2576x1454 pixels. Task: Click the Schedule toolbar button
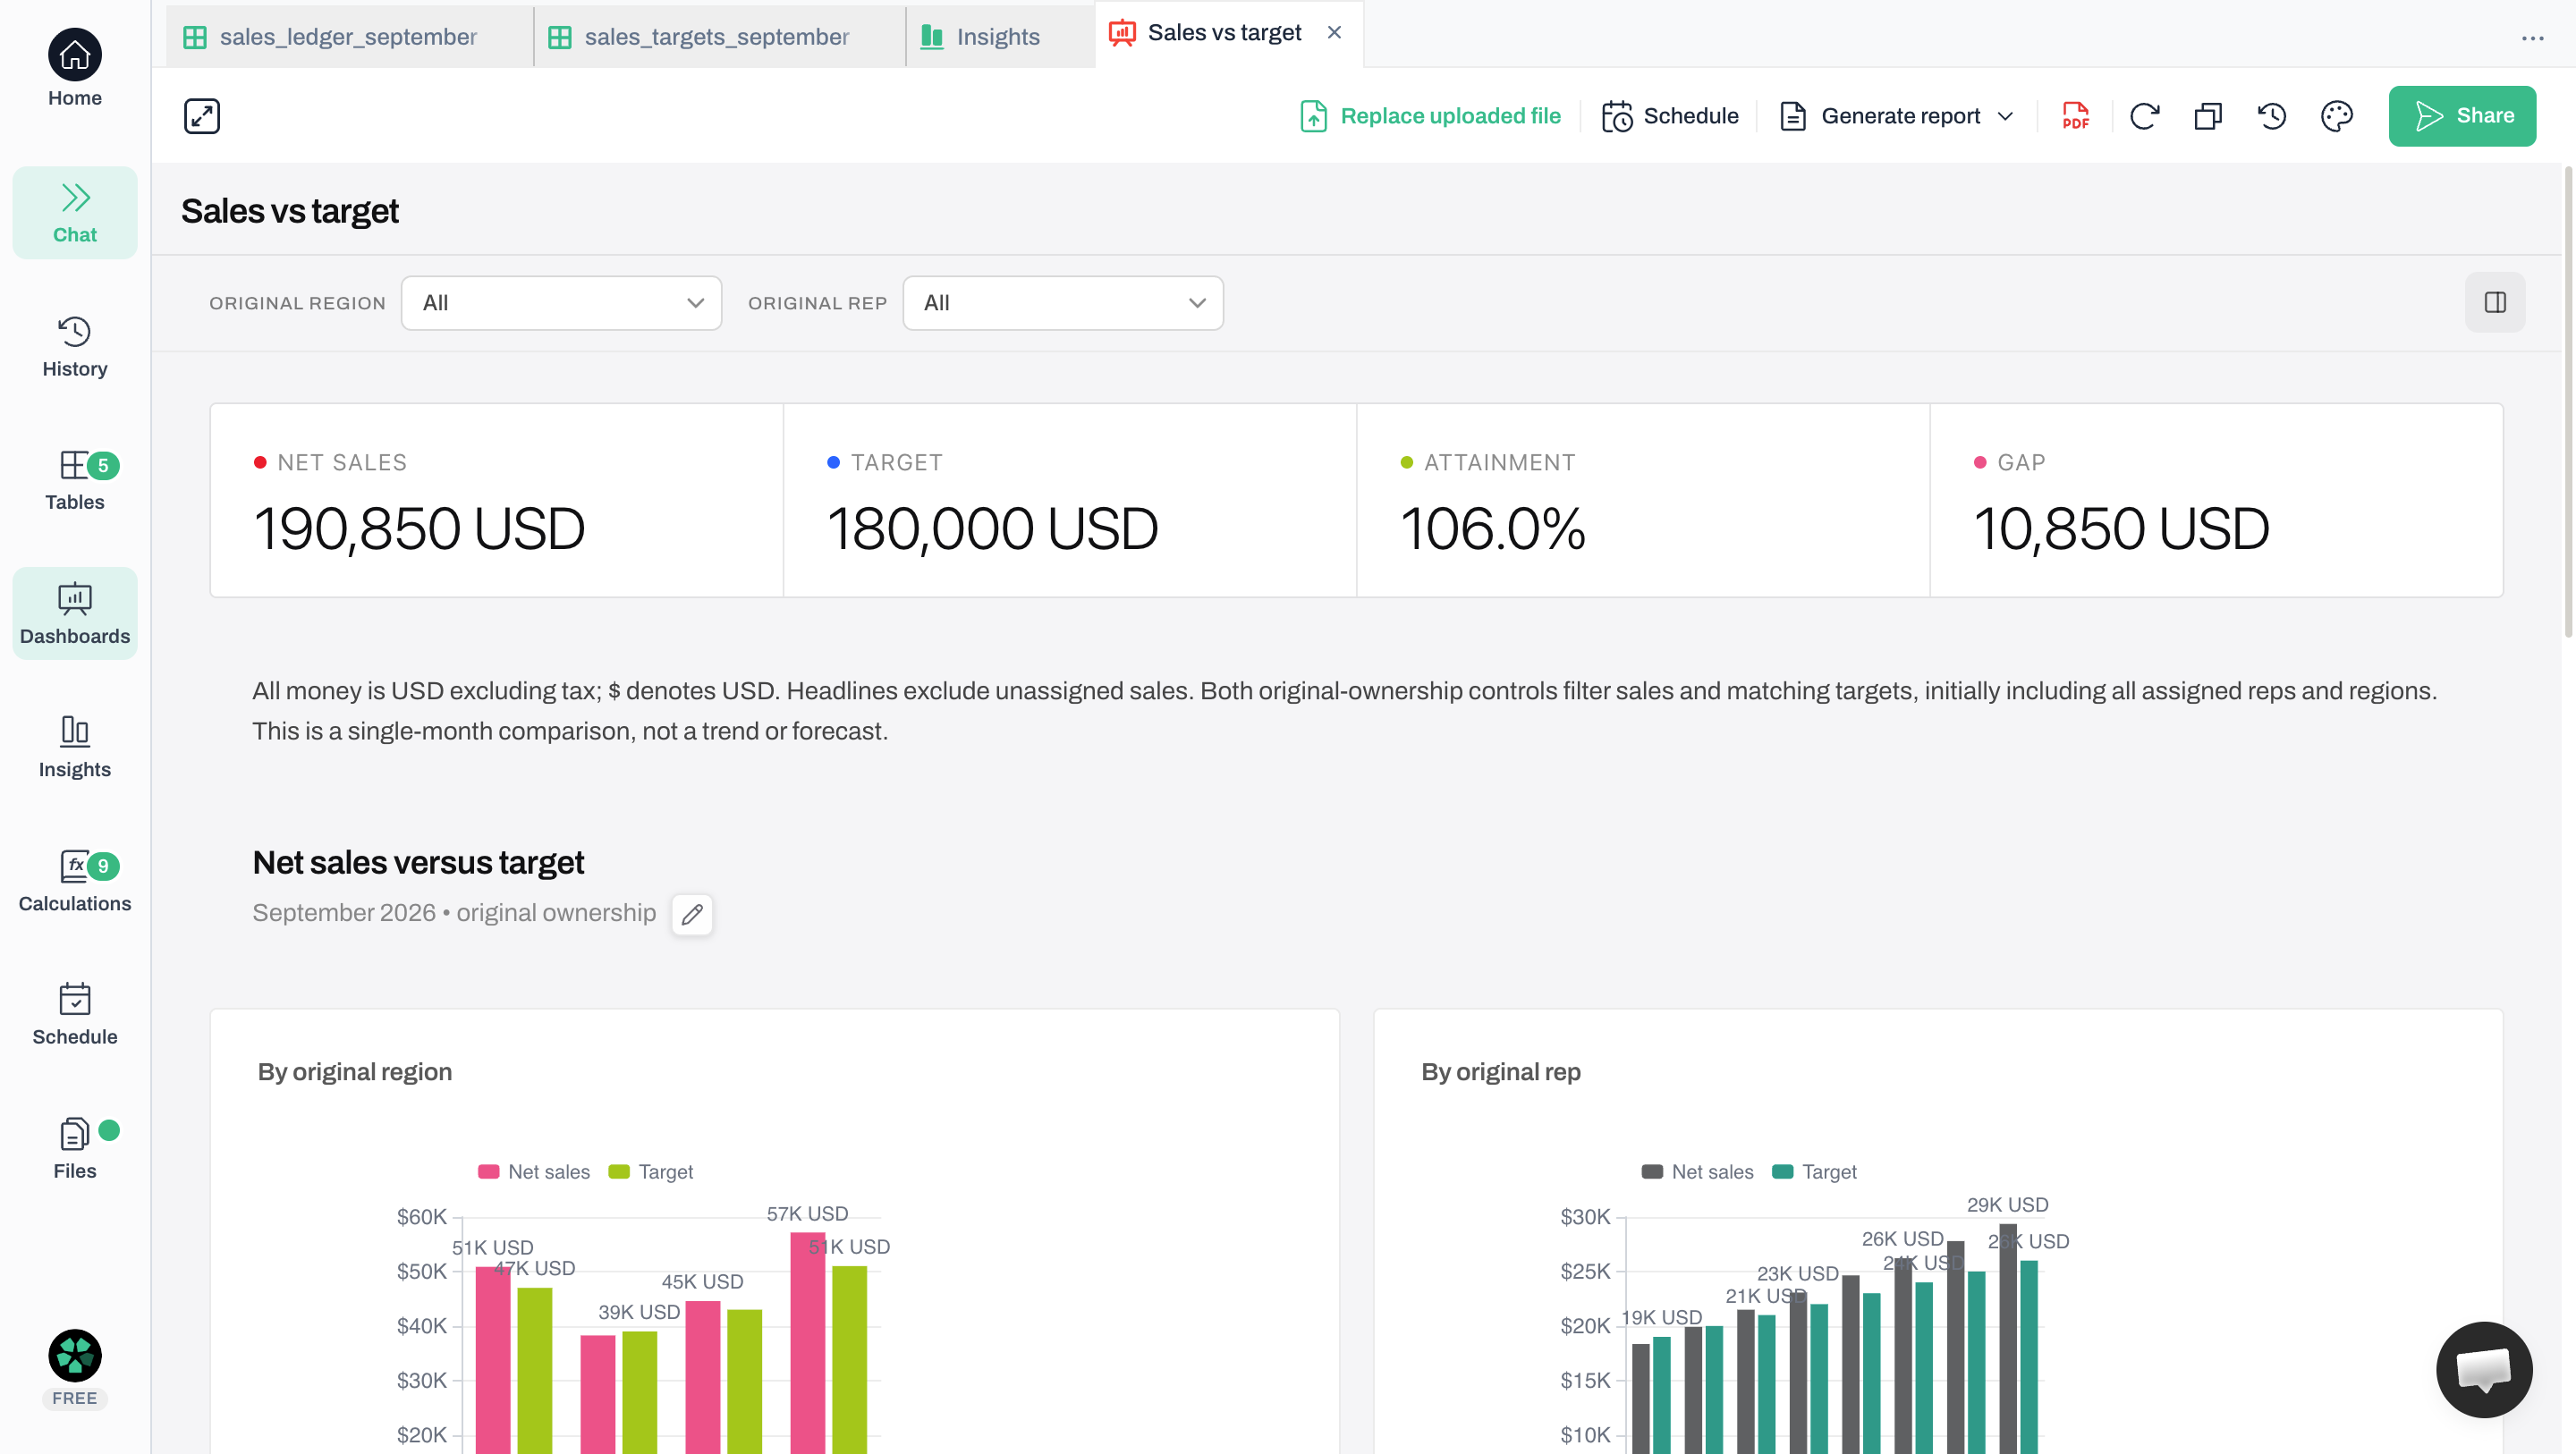point(1669,116)
